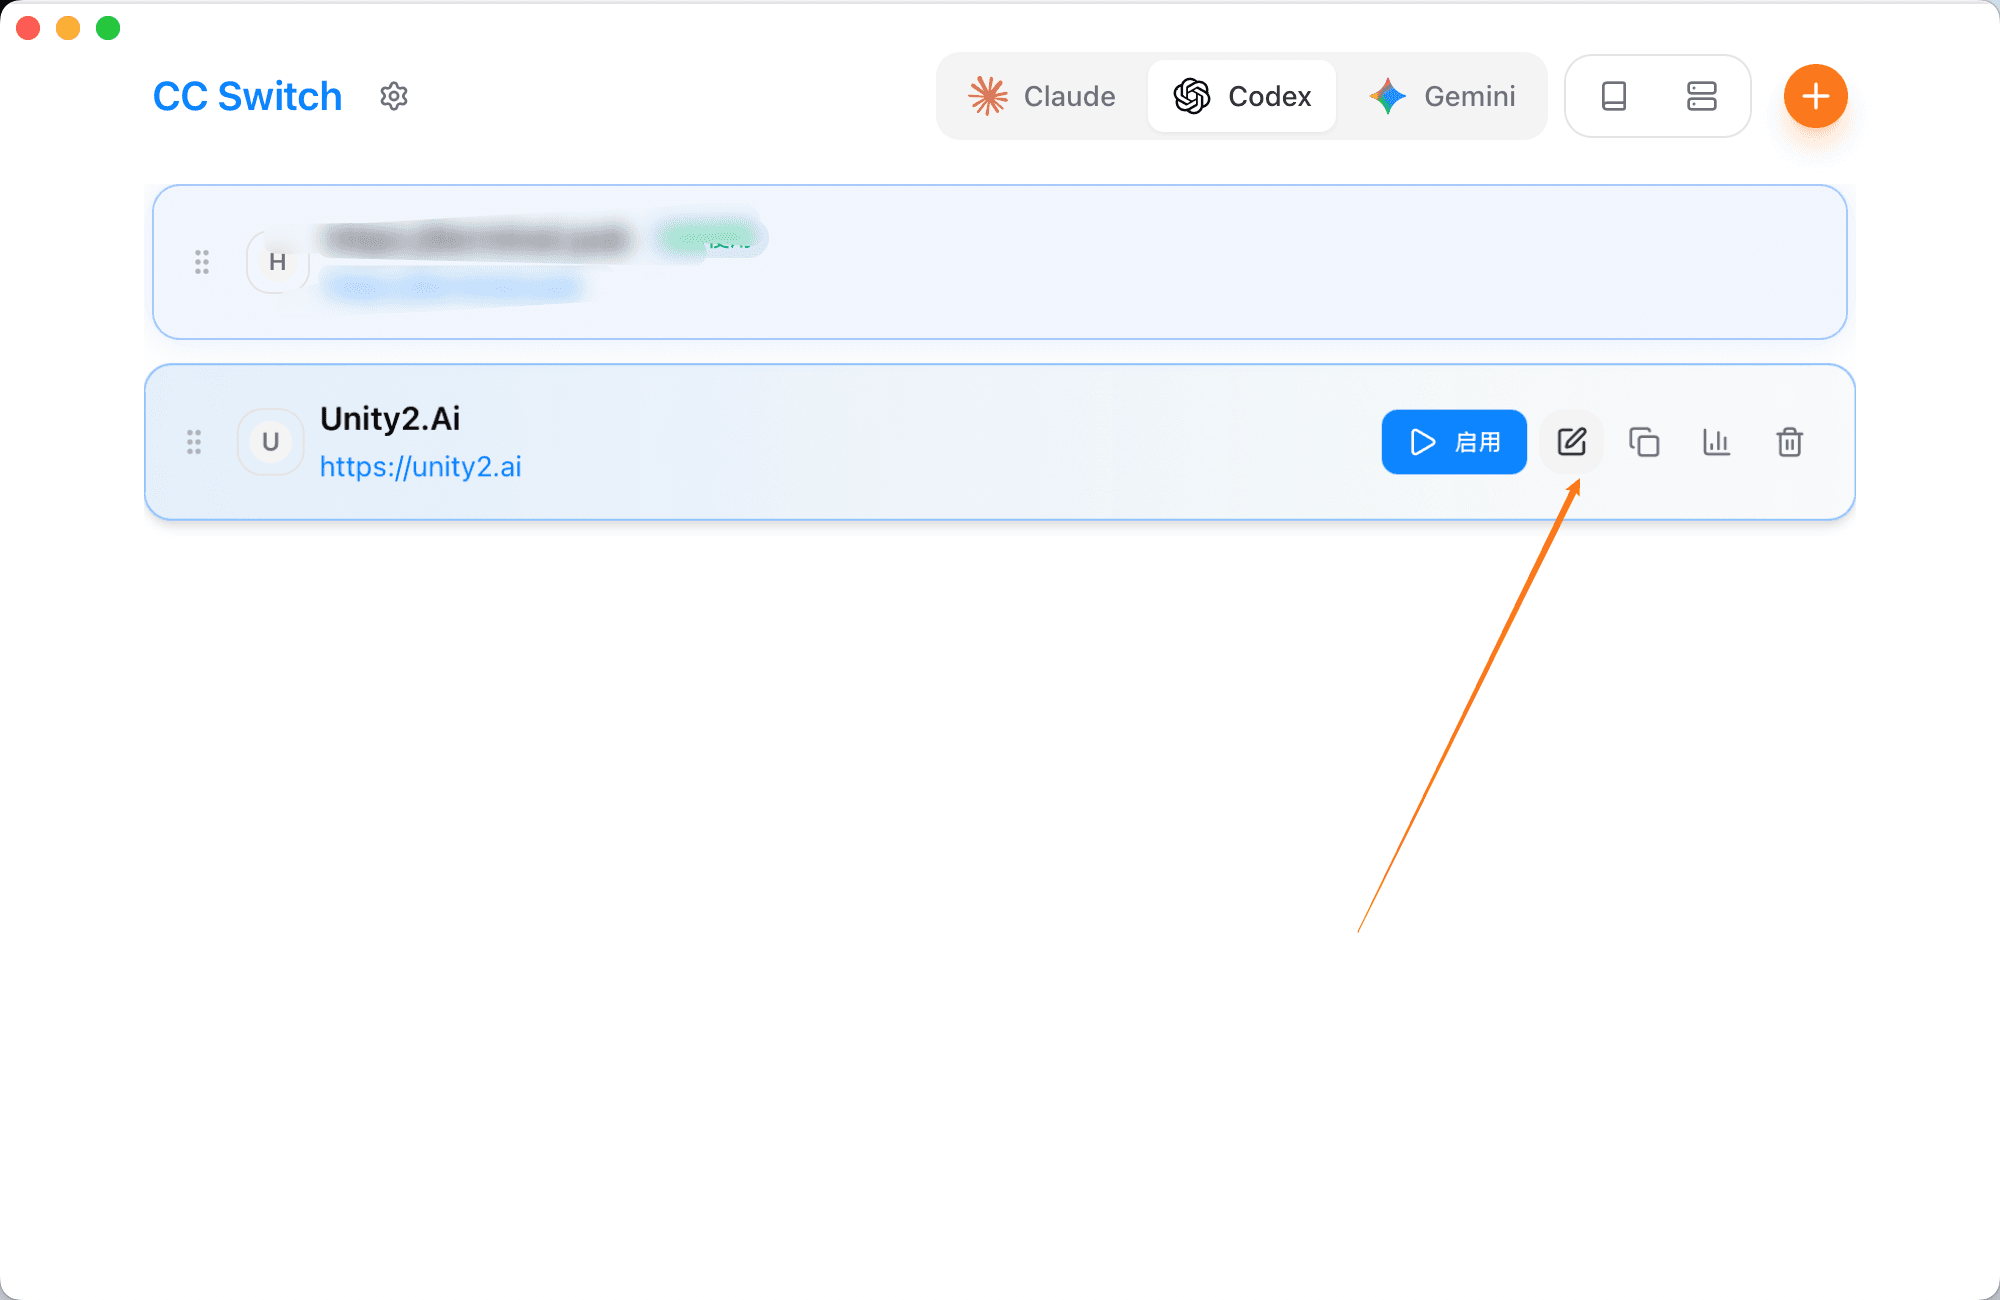
Task: Grab the Unity2.Ai drag handle
Action: (x=194, y=442)
